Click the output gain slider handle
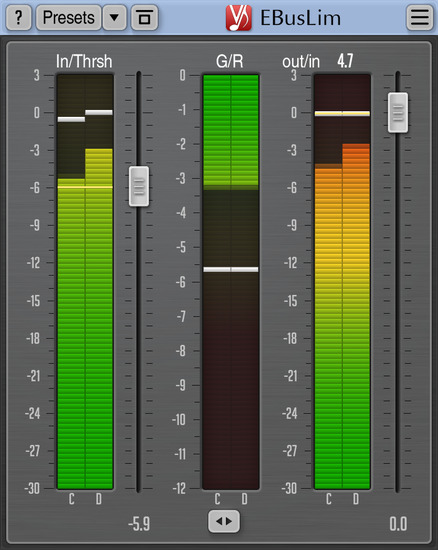The image size is (438, 550). 398,113
